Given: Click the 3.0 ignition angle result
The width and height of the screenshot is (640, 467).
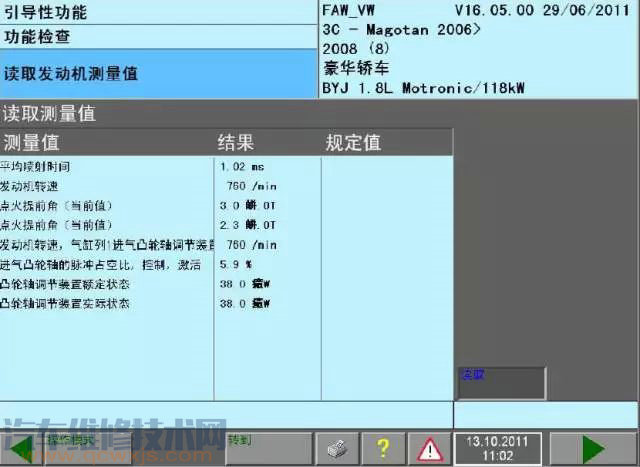Looking at the screenshot, I should pyautogui.click(x=247, y=205).
